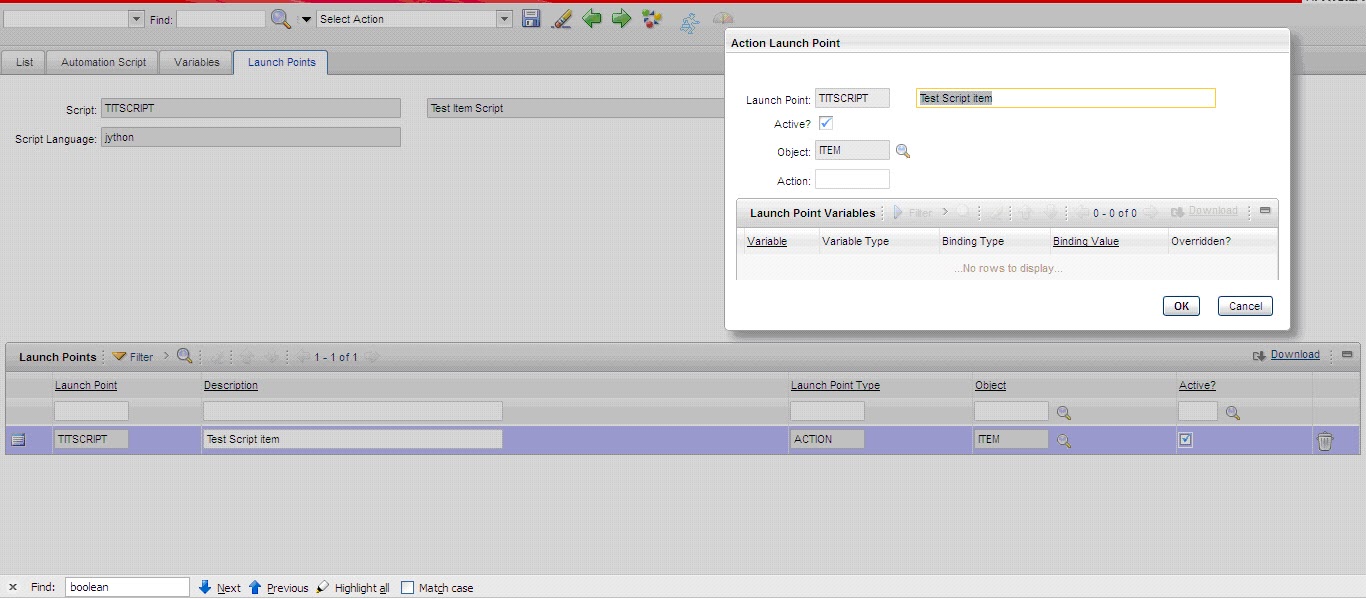Screen dimensions: 1366x599
Task: Toggle the Active? checkbox in the dialog
Action: (x=826, y=123)
